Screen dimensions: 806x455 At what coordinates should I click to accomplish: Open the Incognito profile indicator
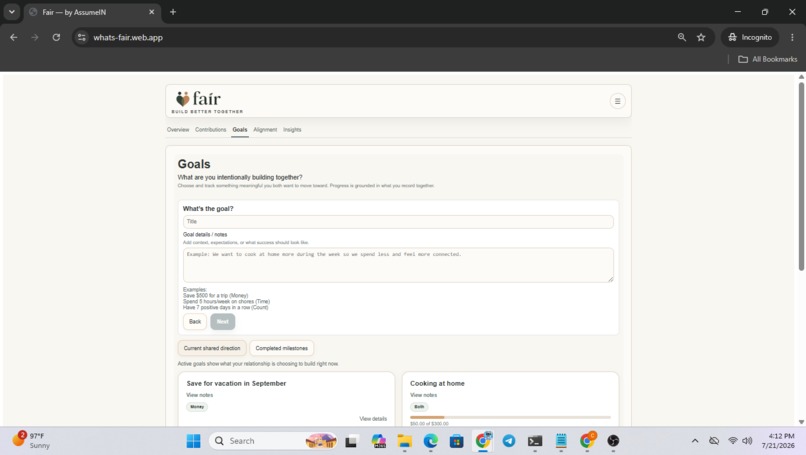click(750, 38)
